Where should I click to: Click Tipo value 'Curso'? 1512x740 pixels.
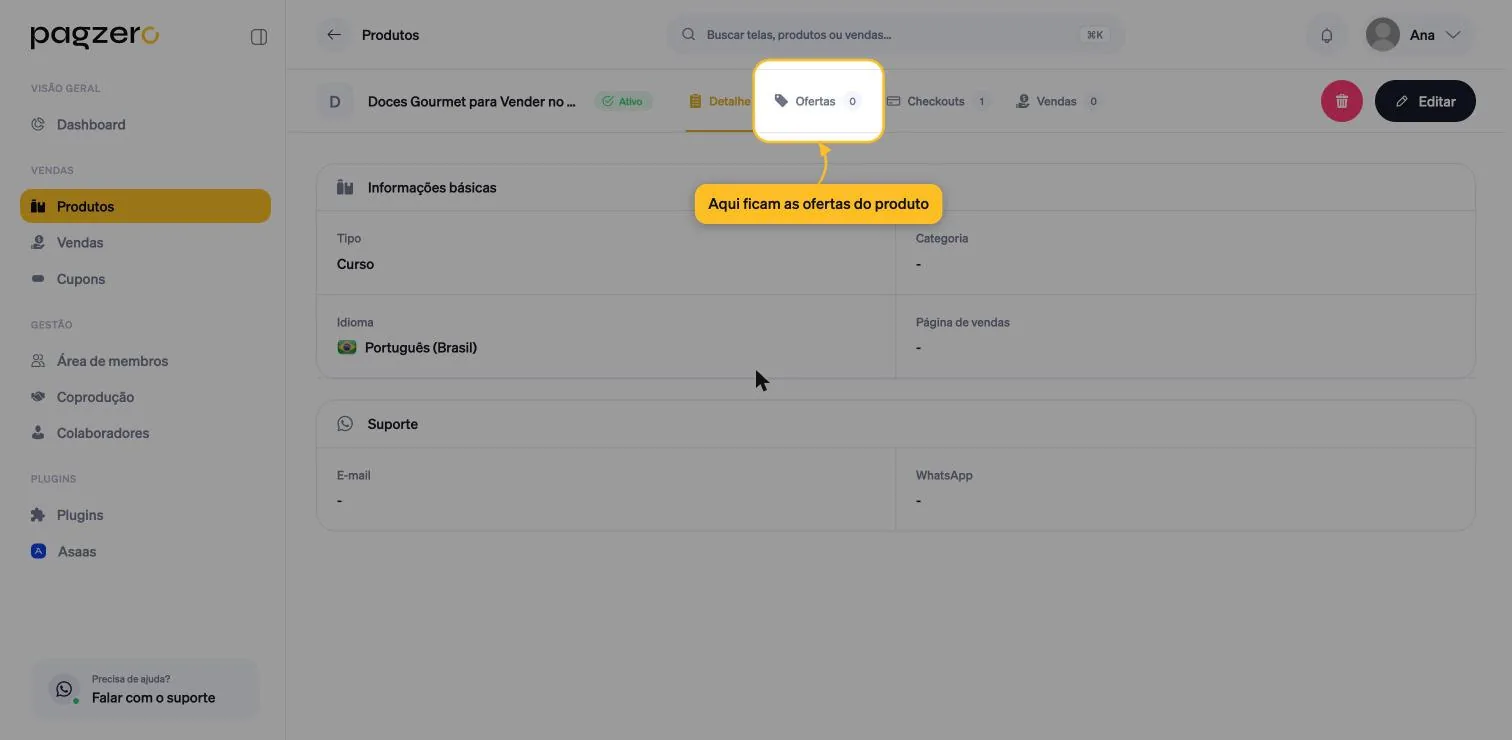pos(355,264)
